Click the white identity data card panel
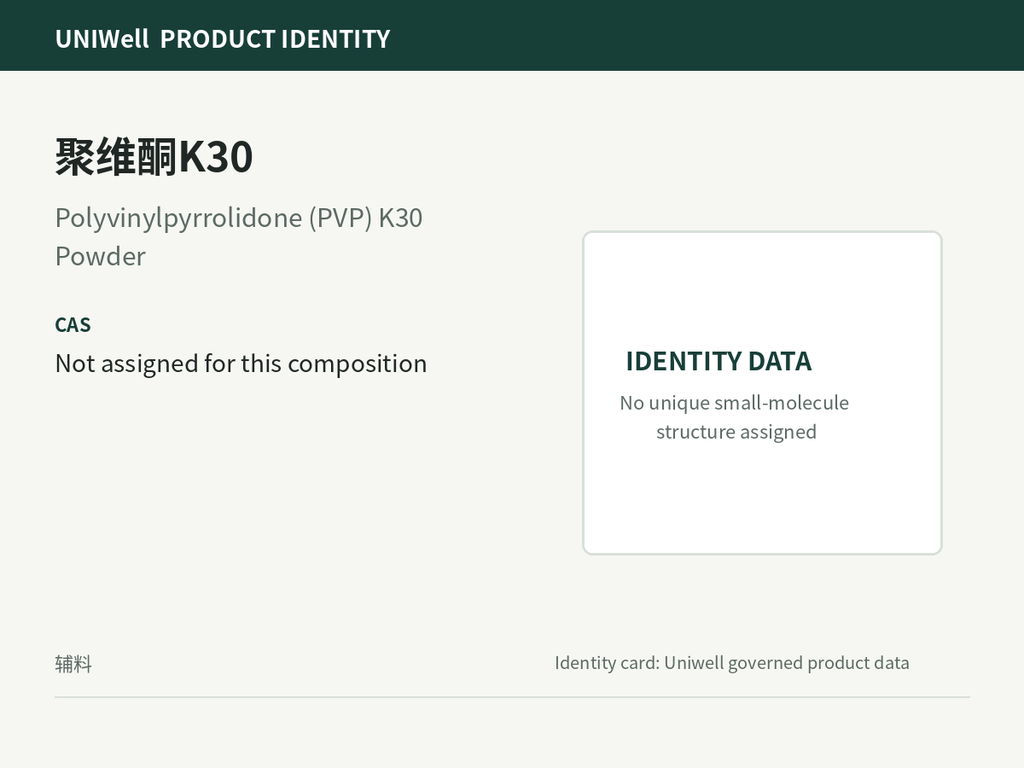The width and height of the screenshot is (1024, 768). coord(762,392)
